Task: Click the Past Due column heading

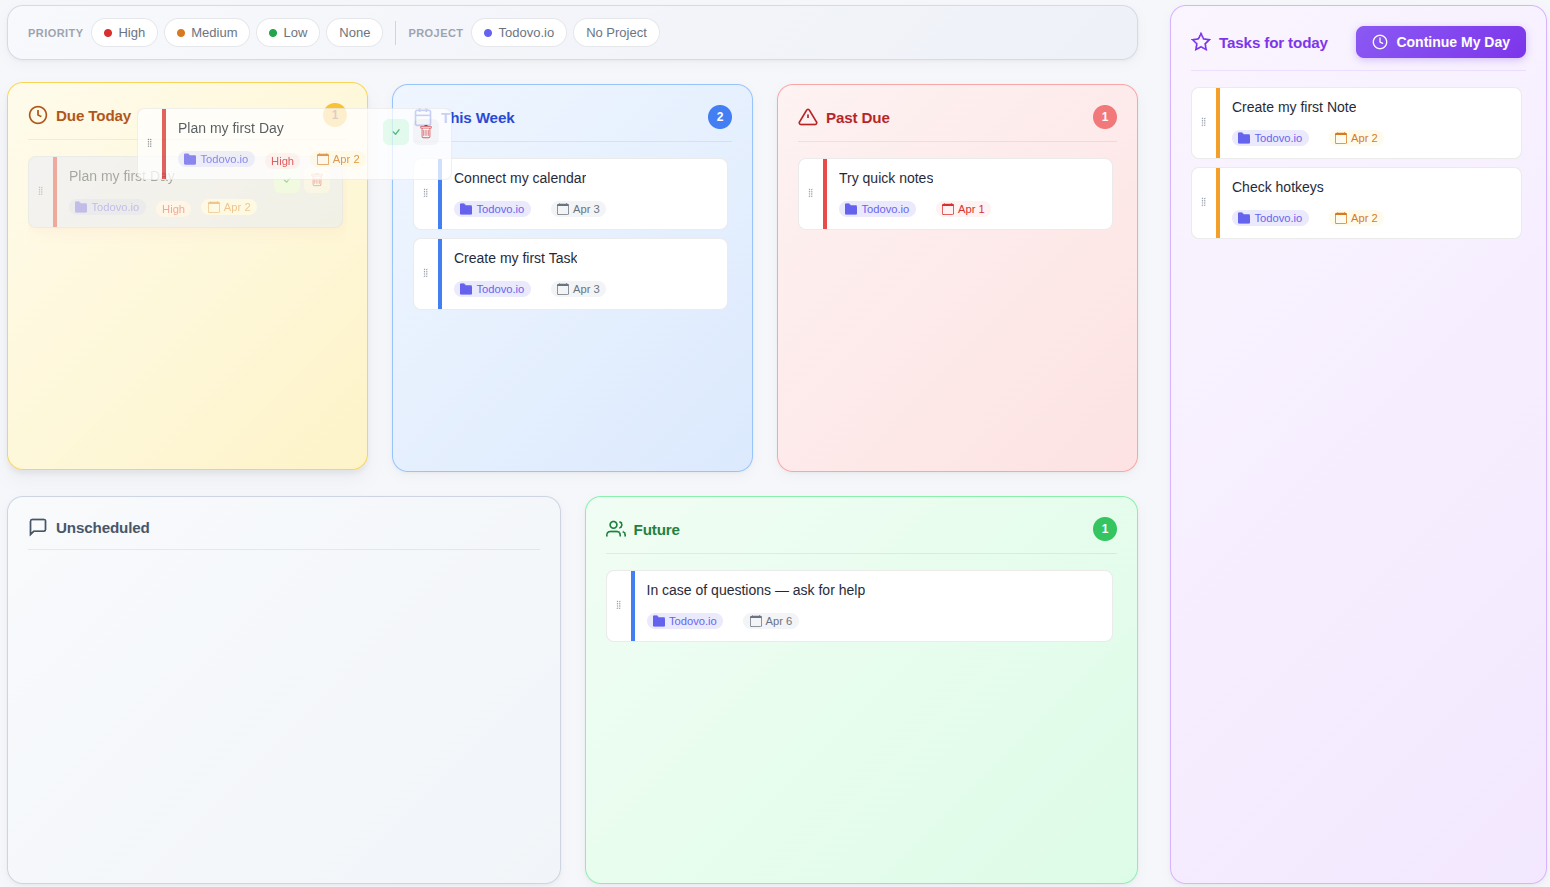Action: click(x=858, y=118)
